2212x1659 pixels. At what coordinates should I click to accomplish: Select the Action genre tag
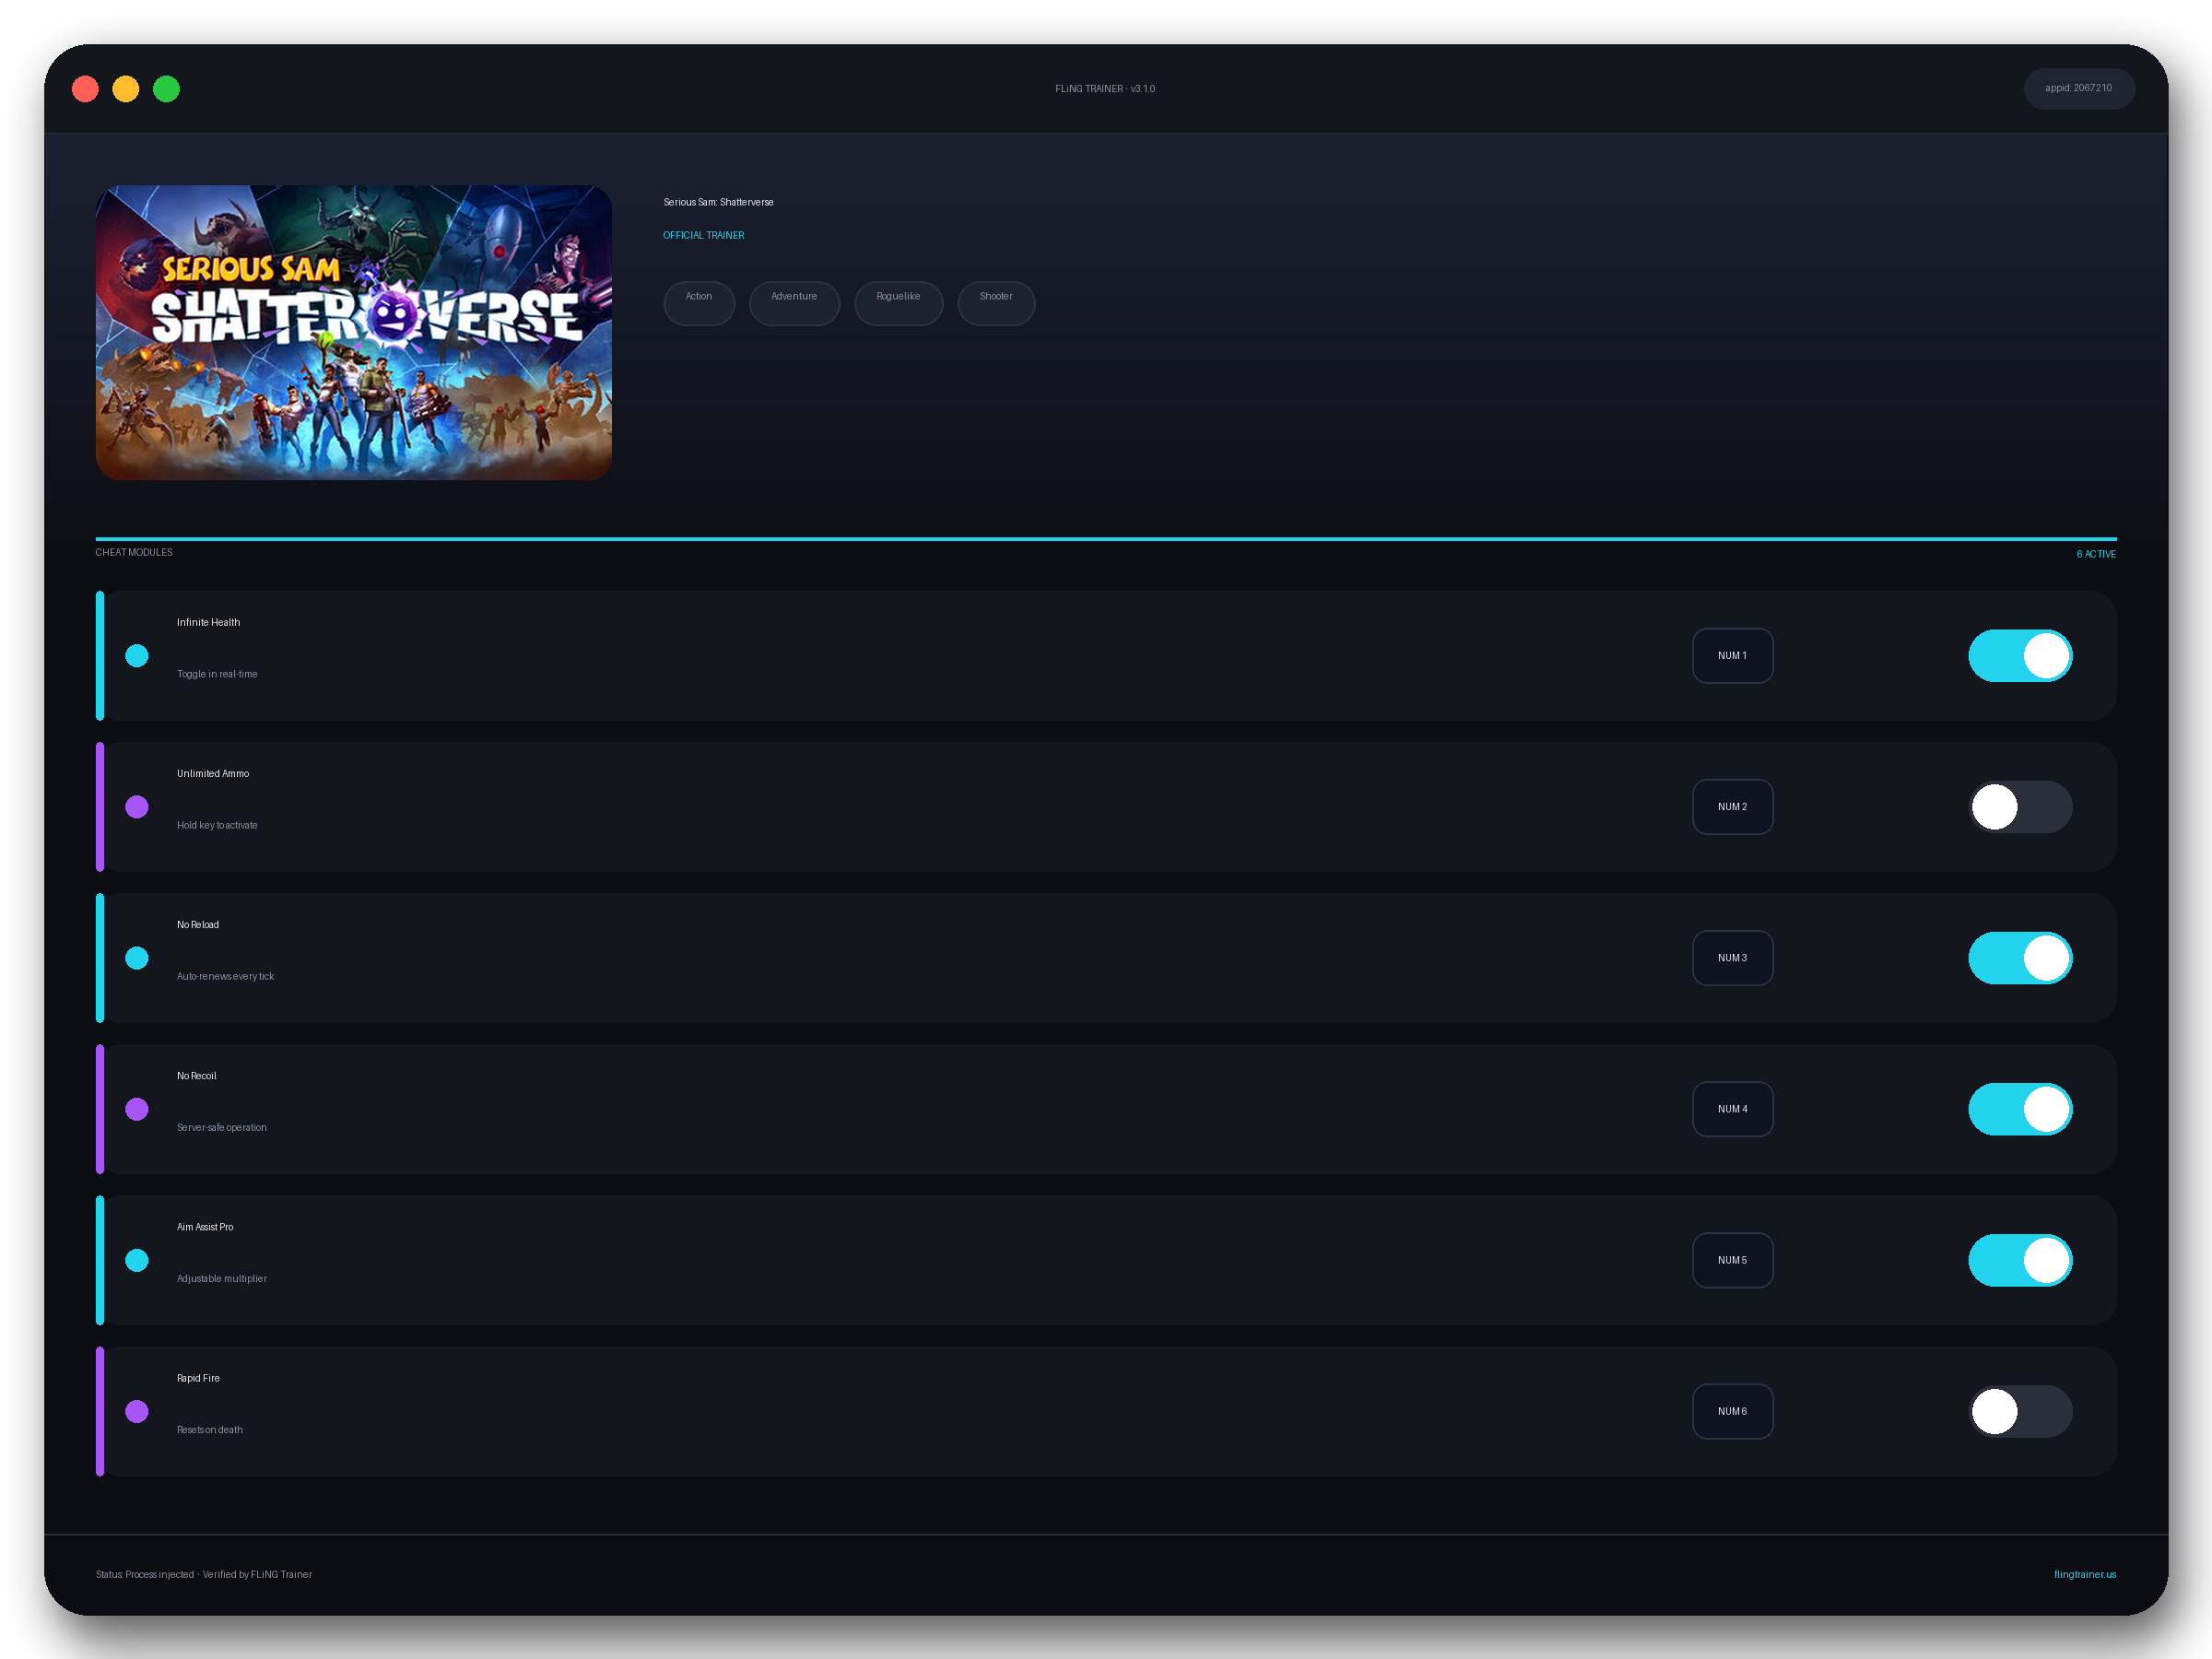[x=699, y=303]
